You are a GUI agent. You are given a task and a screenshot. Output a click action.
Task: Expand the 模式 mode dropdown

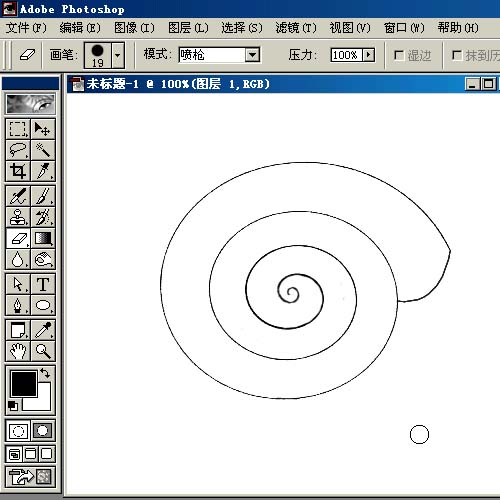coord(252,55)
